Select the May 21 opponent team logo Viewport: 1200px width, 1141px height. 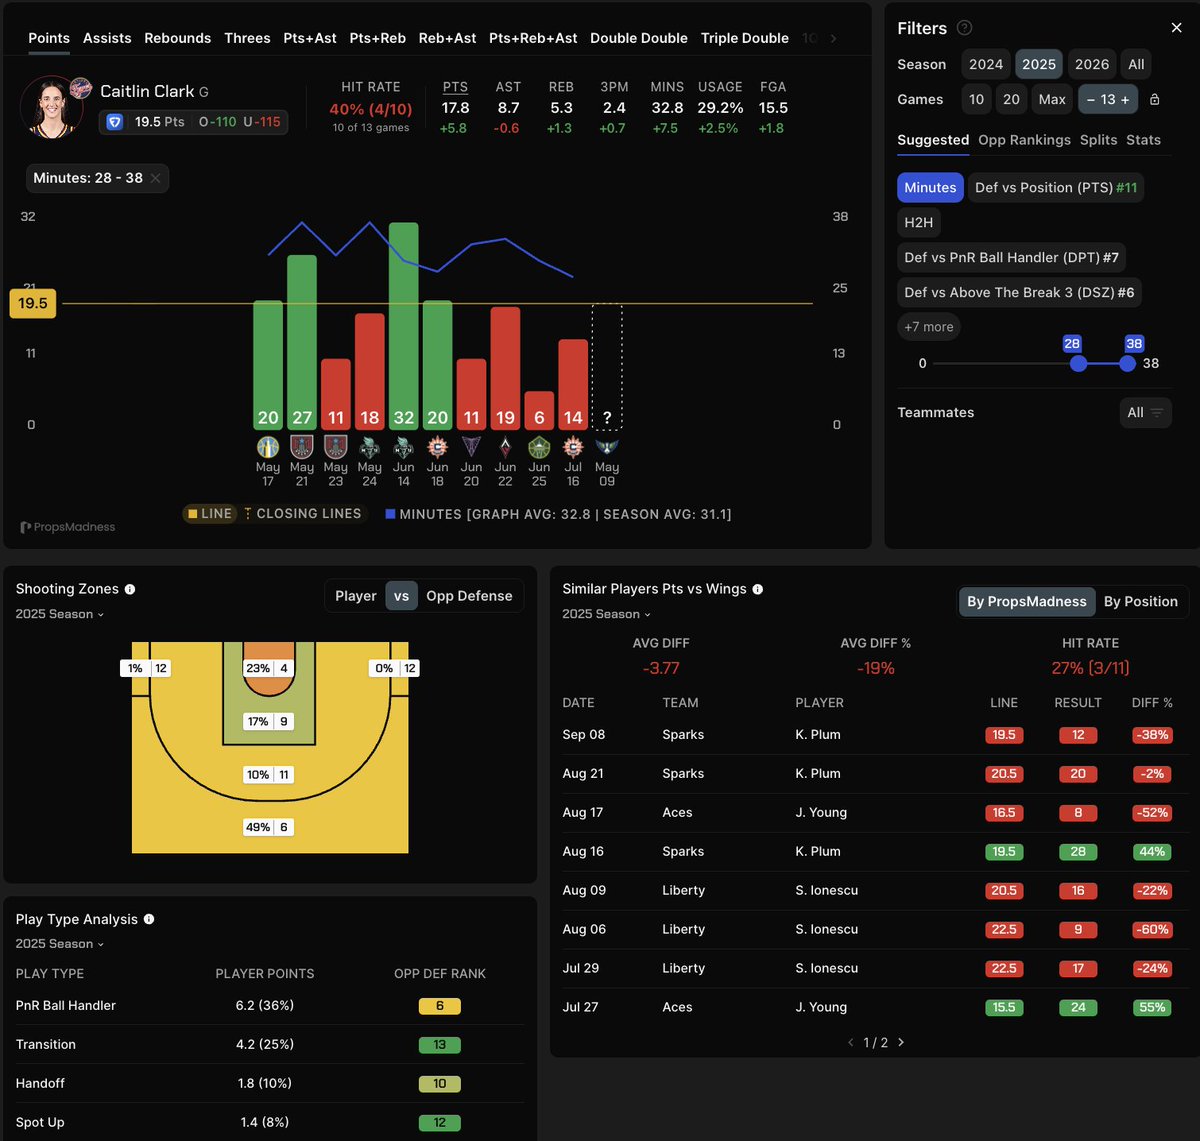(301, 446)
